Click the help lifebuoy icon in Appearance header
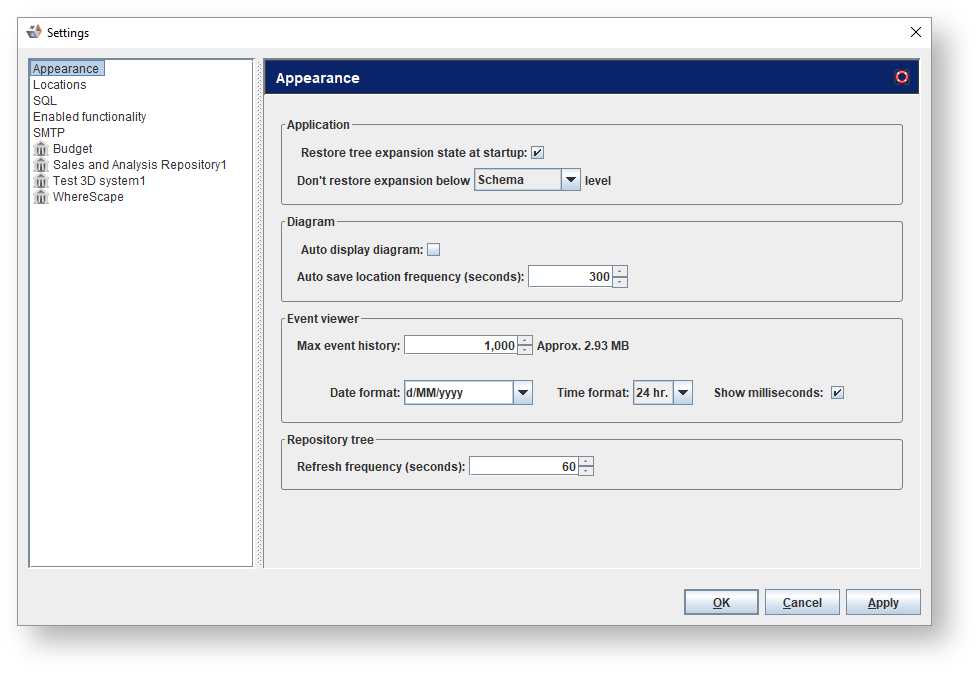 pyautogui.click(x=902, y=77)
